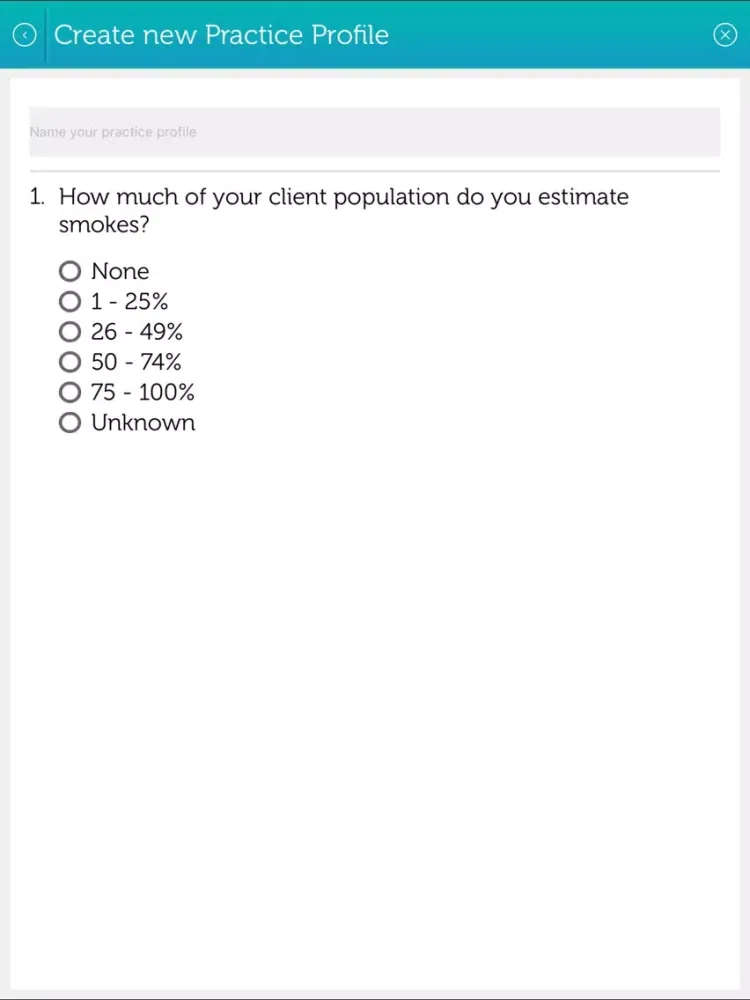This screenshot has height=1000, width=750.
Task: Click the smoking population question text
Action: 344,210
